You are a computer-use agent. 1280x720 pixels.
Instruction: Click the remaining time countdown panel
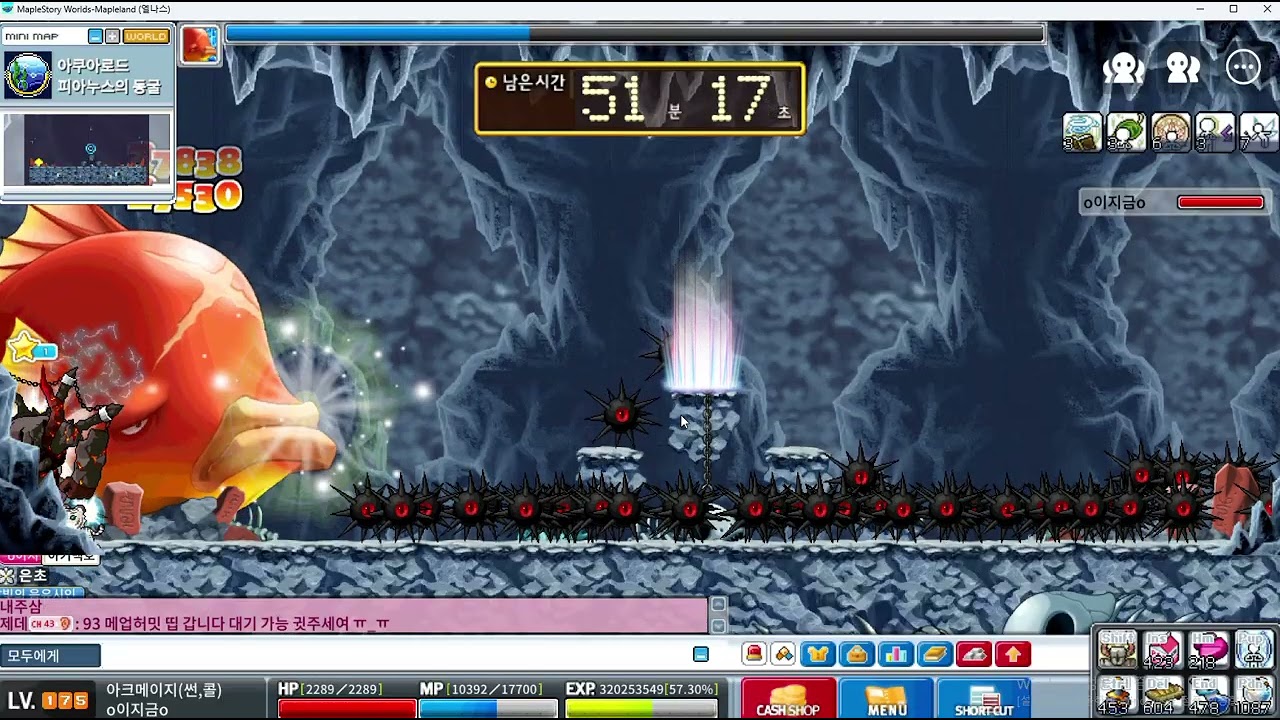pos(640,99)
